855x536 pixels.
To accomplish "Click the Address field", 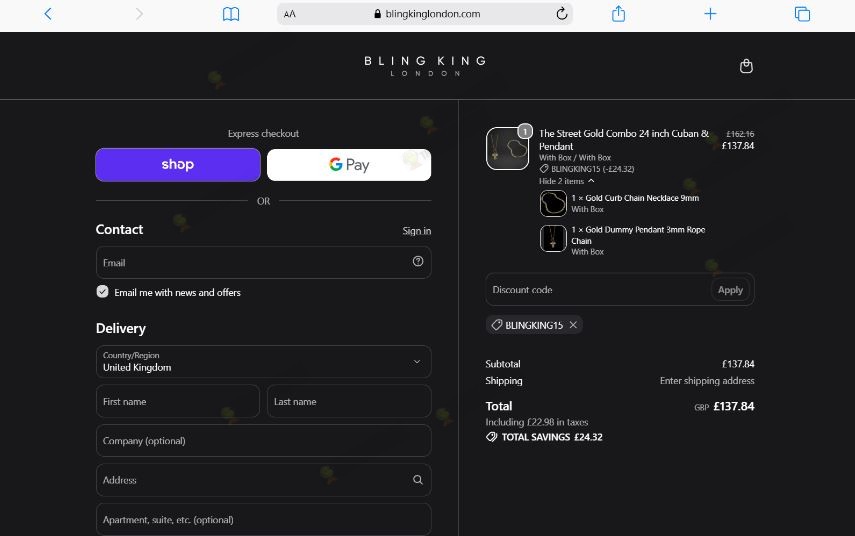I will click(x=263, y=480).
